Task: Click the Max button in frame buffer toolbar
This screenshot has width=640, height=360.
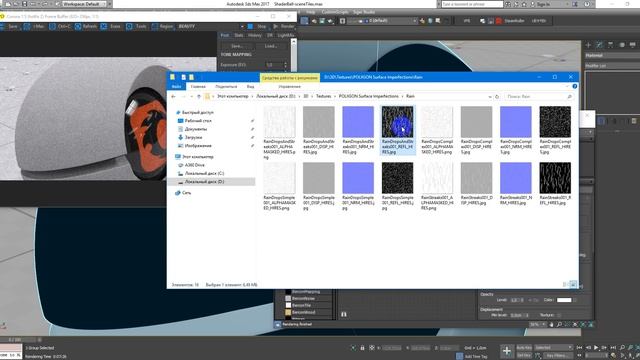Action: (x=35, y=27)
